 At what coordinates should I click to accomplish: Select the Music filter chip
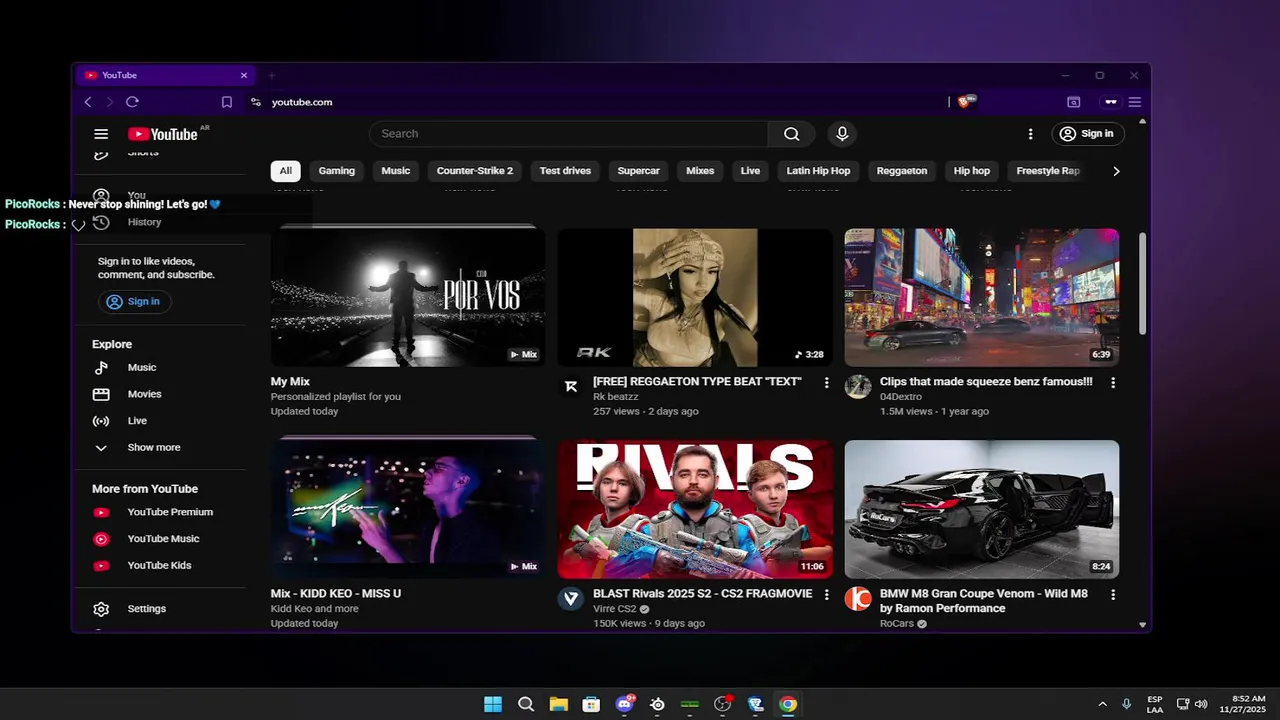click(396, 171)
